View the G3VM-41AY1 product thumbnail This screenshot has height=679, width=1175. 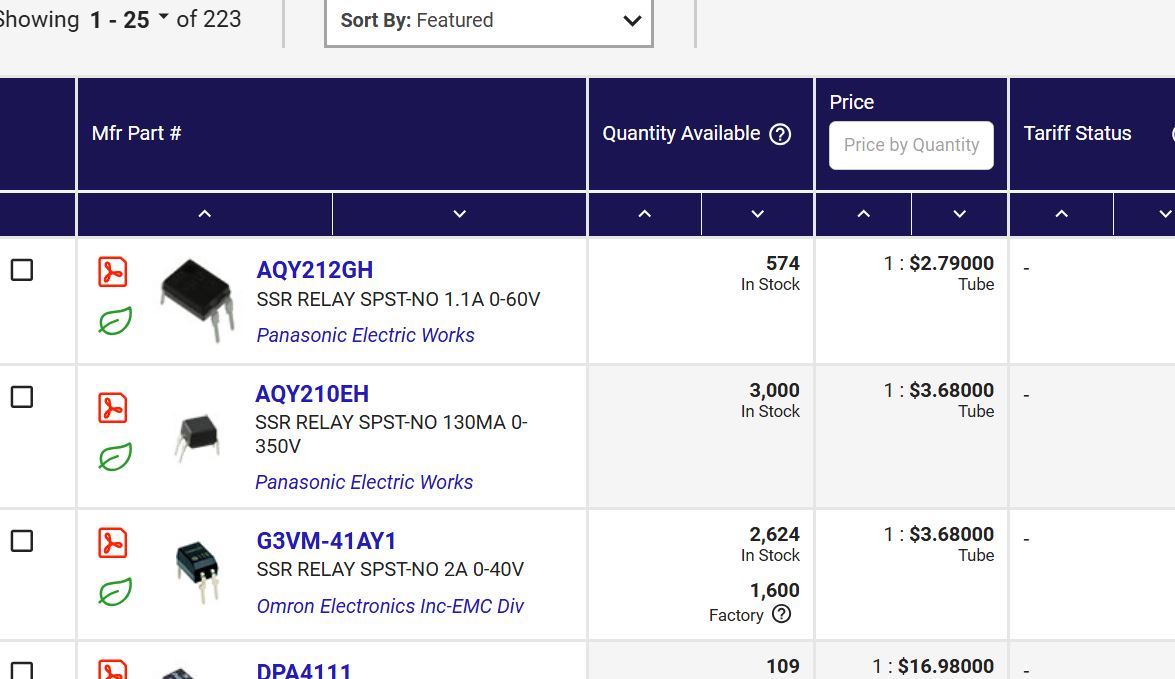pos(196,570)
